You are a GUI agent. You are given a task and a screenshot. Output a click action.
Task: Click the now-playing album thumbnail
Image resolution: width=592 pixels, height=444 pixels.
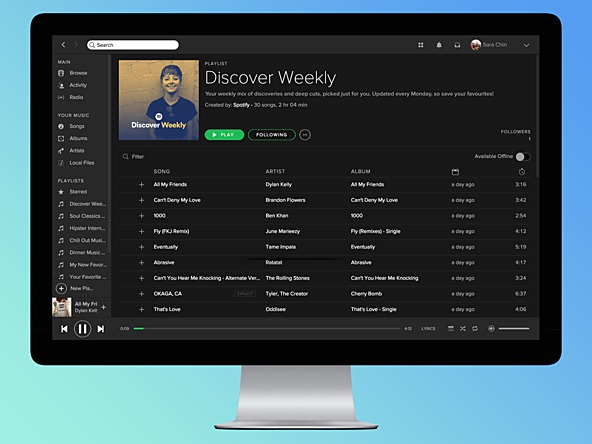[62, 307]
